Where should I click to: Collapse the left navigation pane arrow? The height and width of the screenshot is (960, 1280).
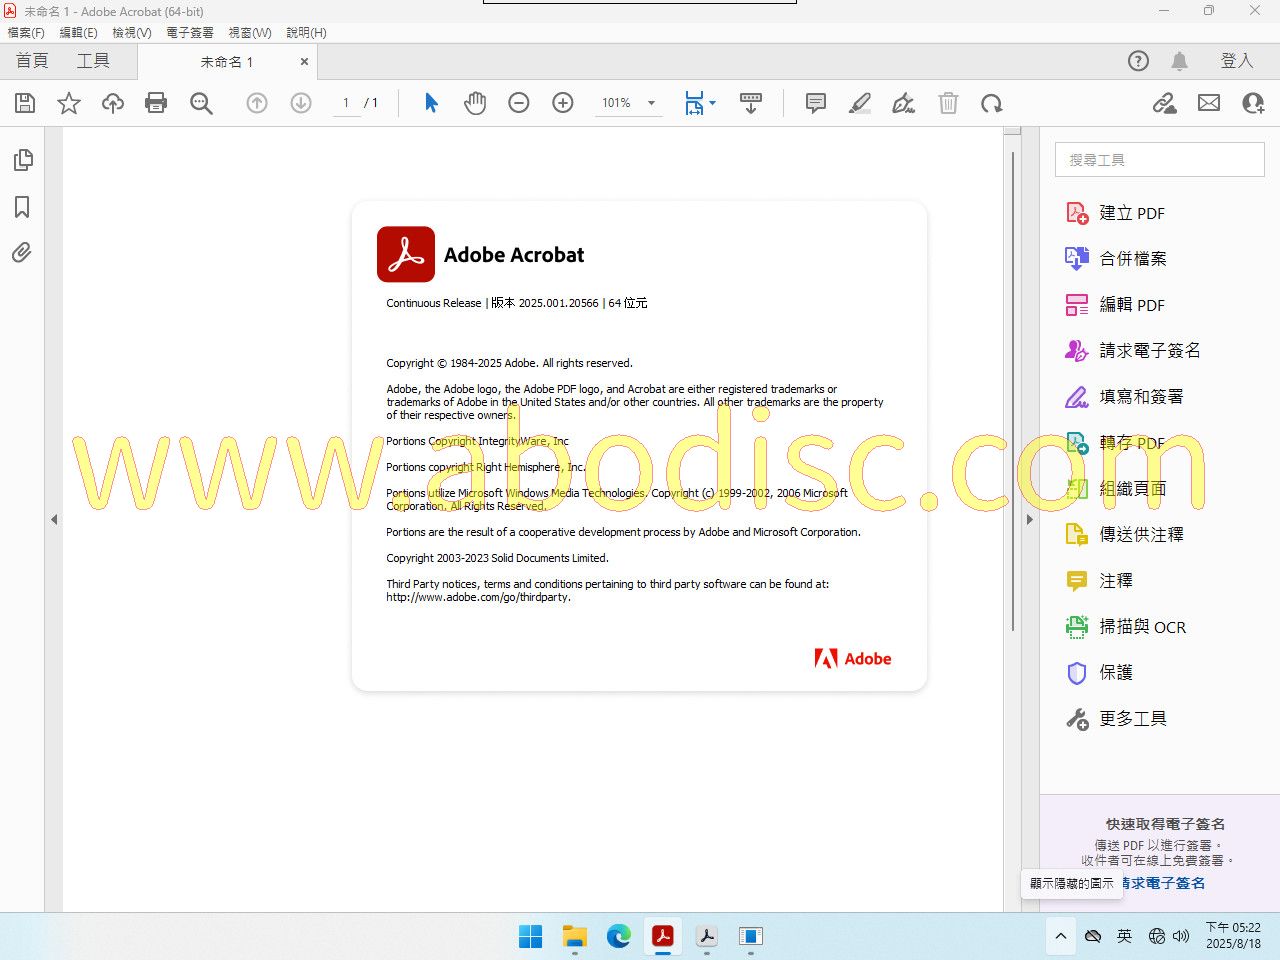pyautogui.click(x=54, y=519)
